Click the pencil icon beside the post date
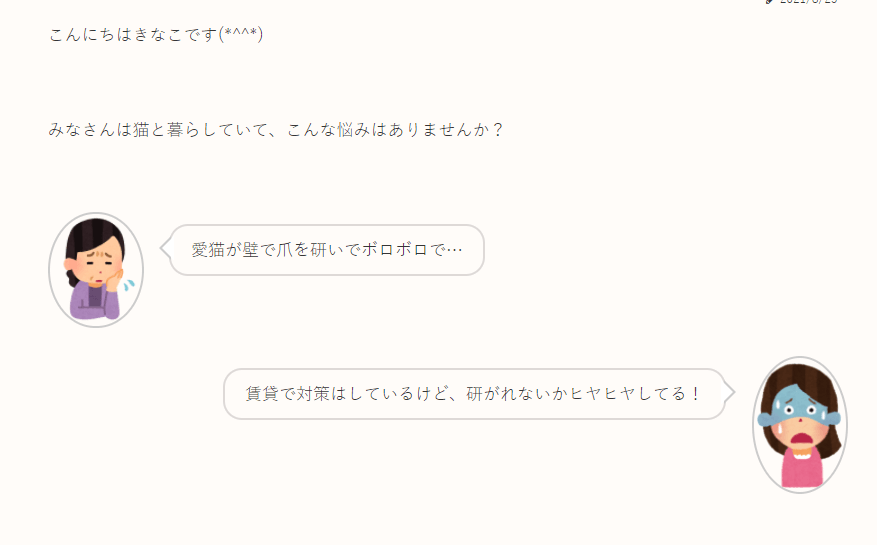This screenshot has width=877, height=545. tap(769, 2)
